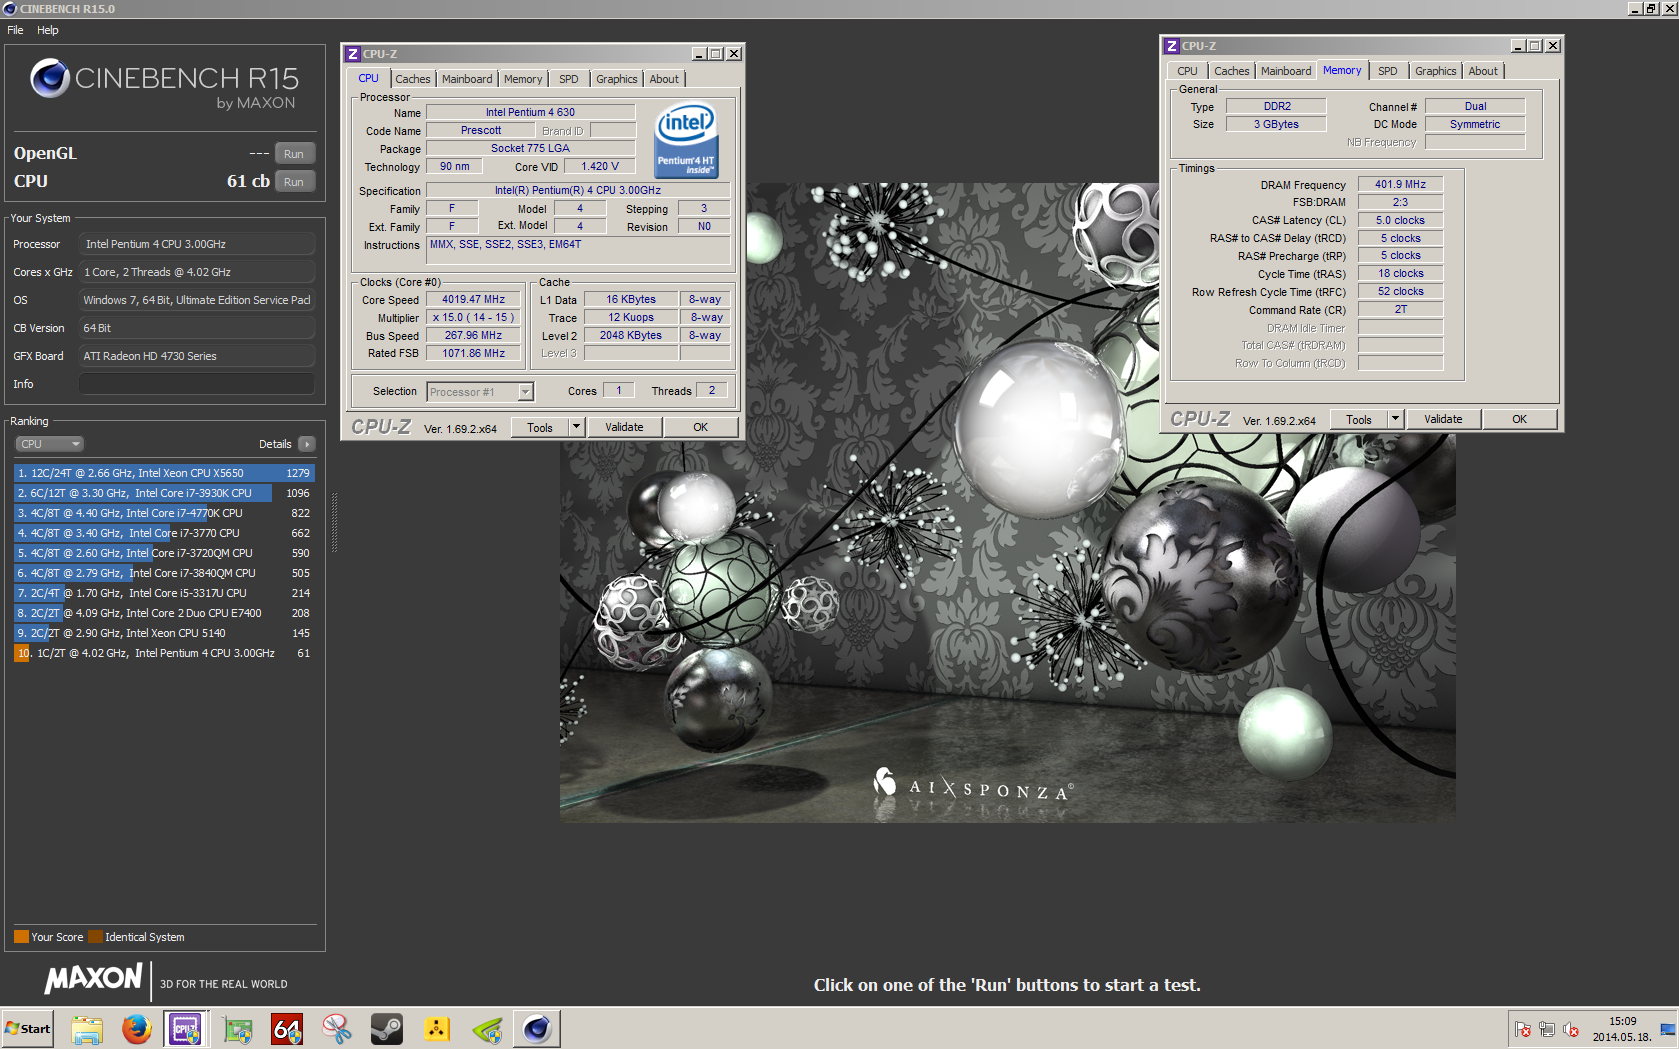Screen dimensions: 1679x1049
Task: Click the Z icon in the left CPU-Z title bar
Action: click(x=353, y=54)
